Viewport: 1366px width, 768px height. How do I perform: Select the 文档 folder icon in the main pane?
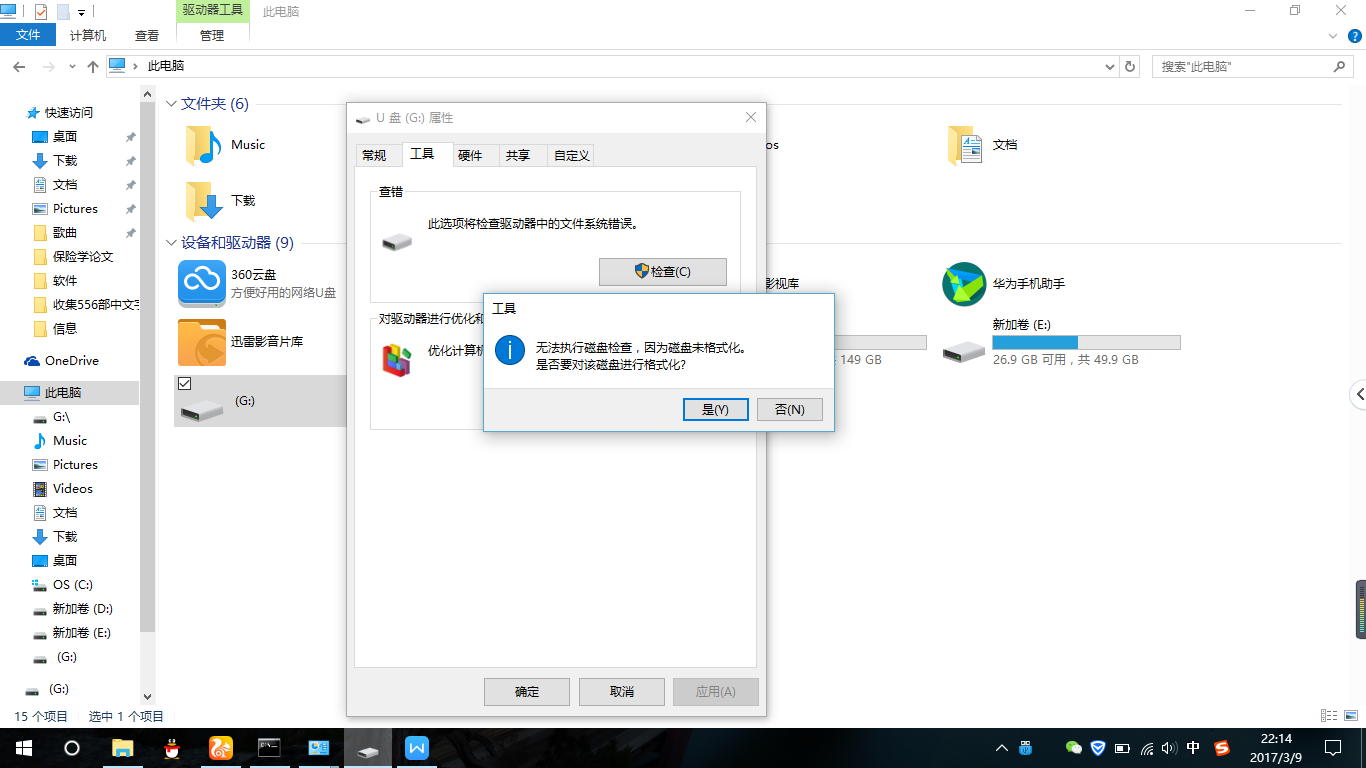pyautogui.click(x=966, y=145)
